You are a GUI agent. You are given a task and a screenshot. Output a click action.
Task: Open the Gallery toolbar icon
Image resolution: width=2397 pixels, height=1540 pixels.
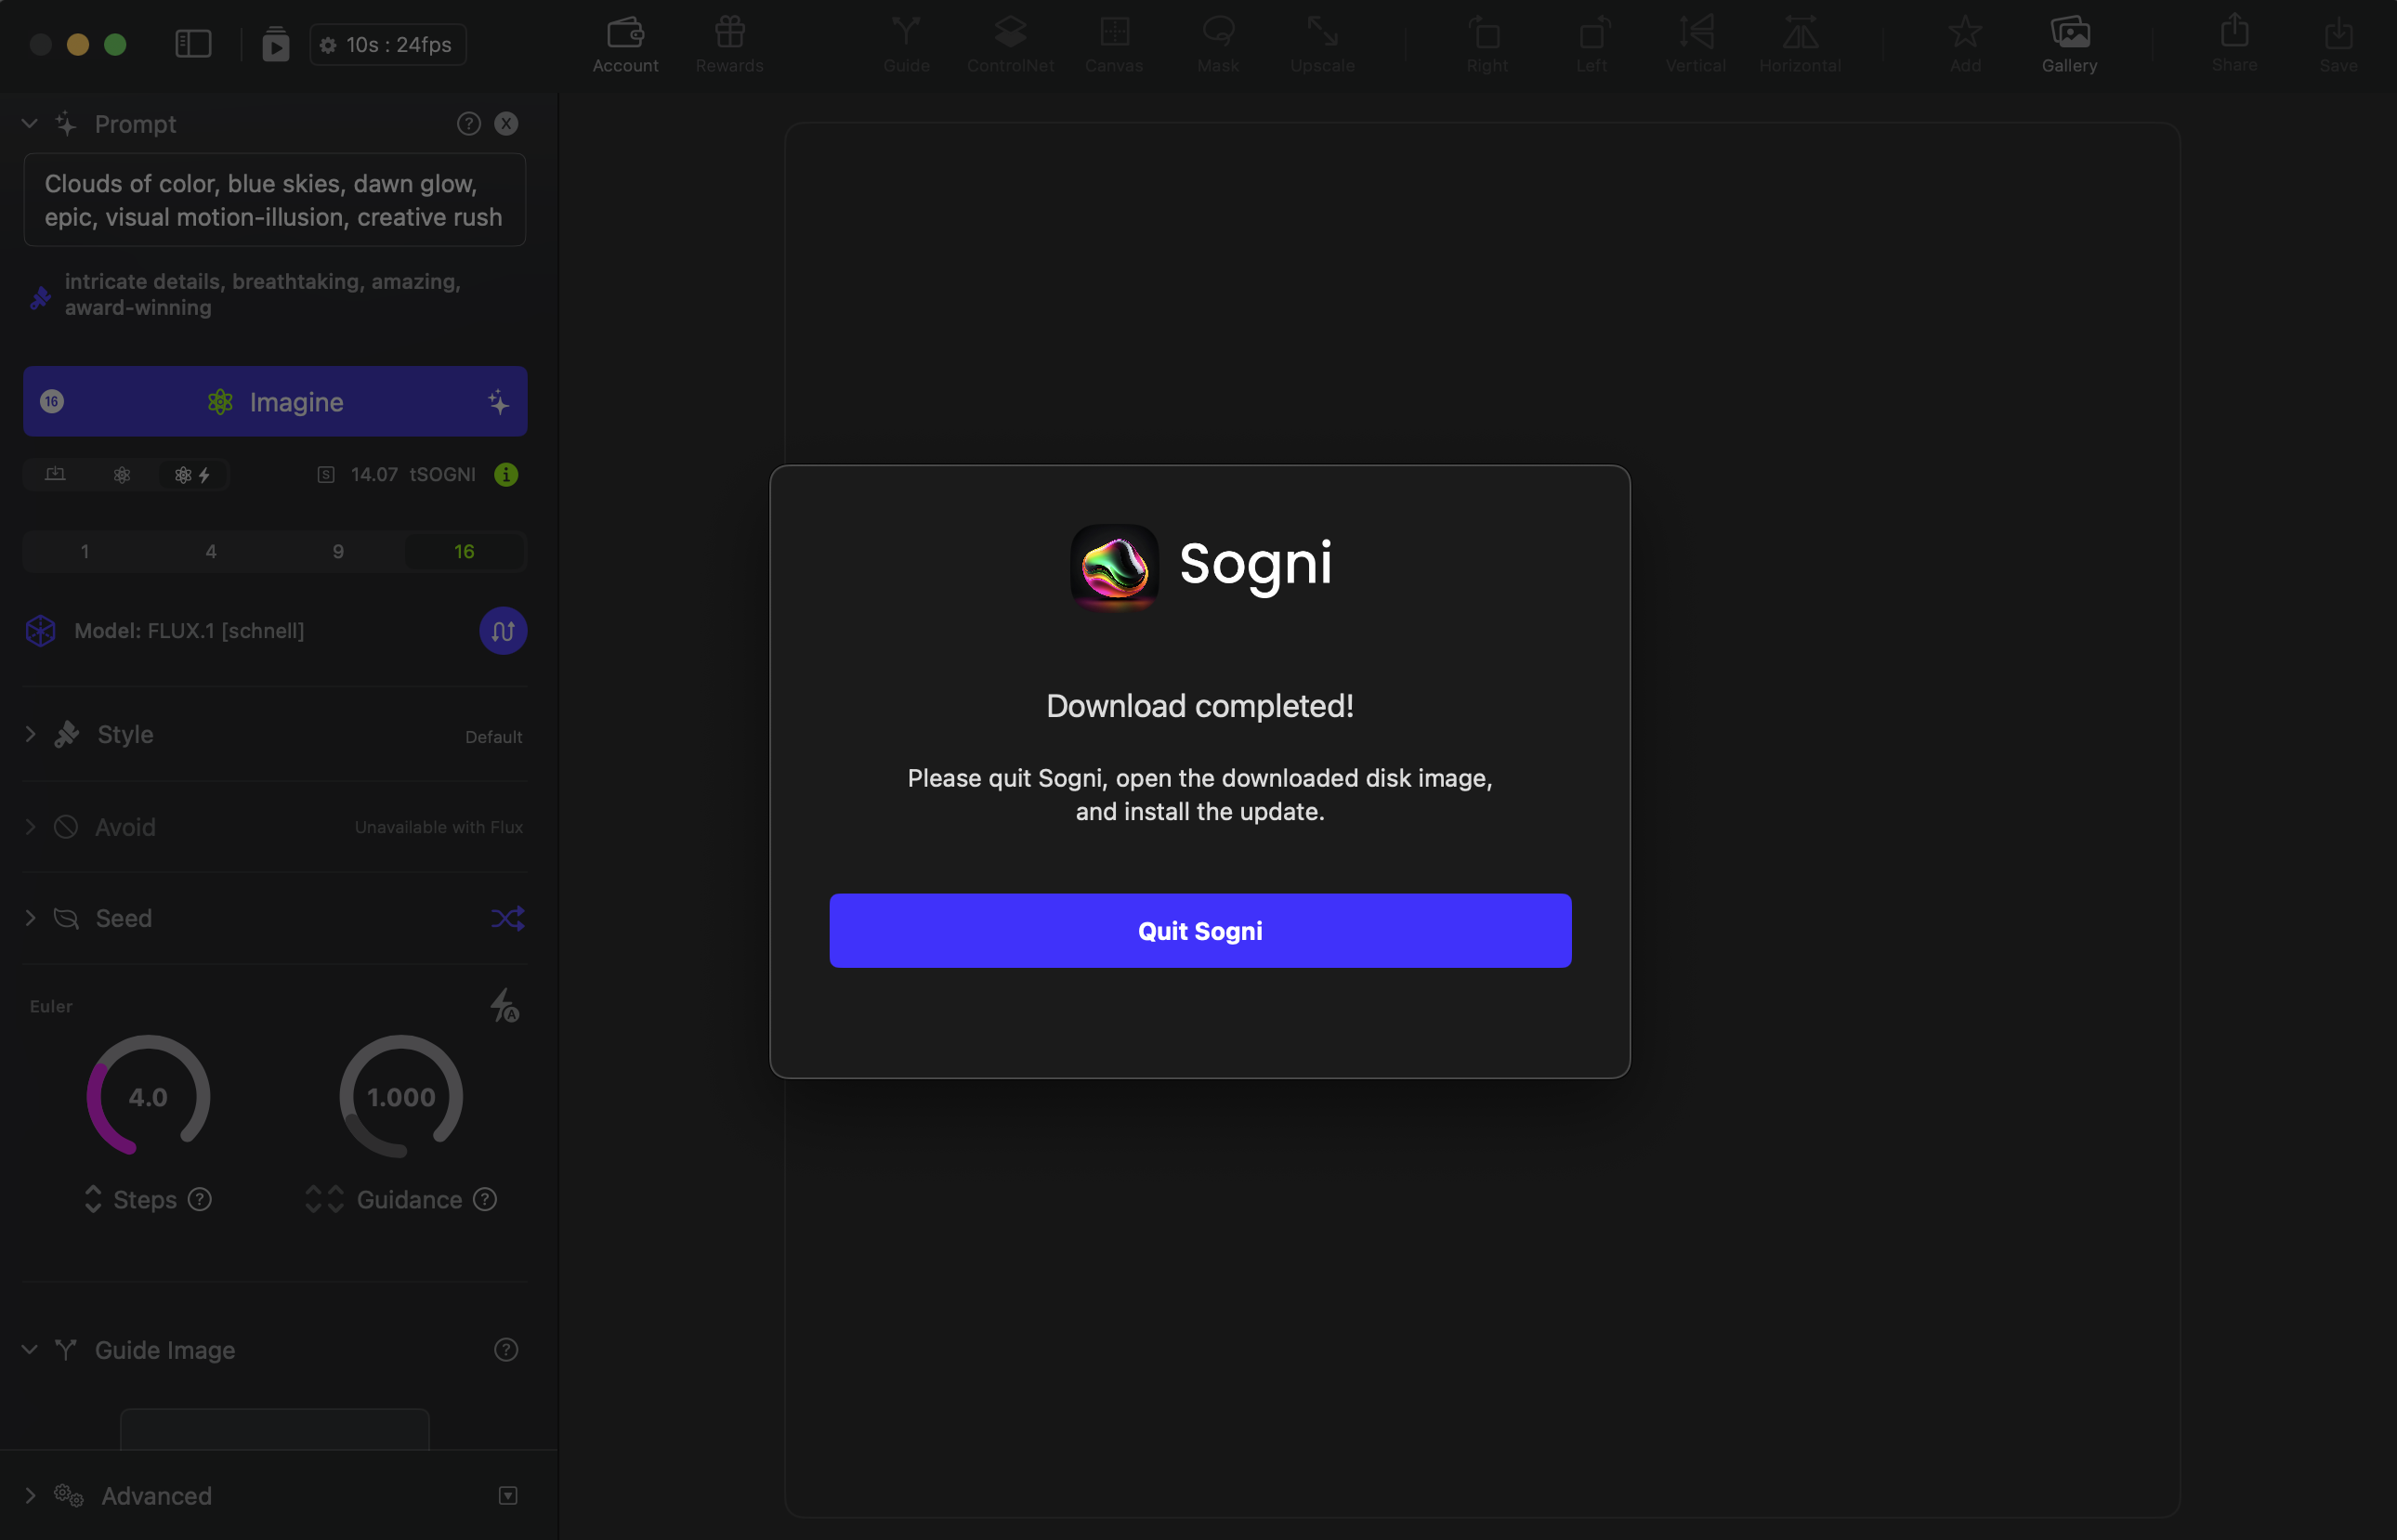[x=2069, y=34]
